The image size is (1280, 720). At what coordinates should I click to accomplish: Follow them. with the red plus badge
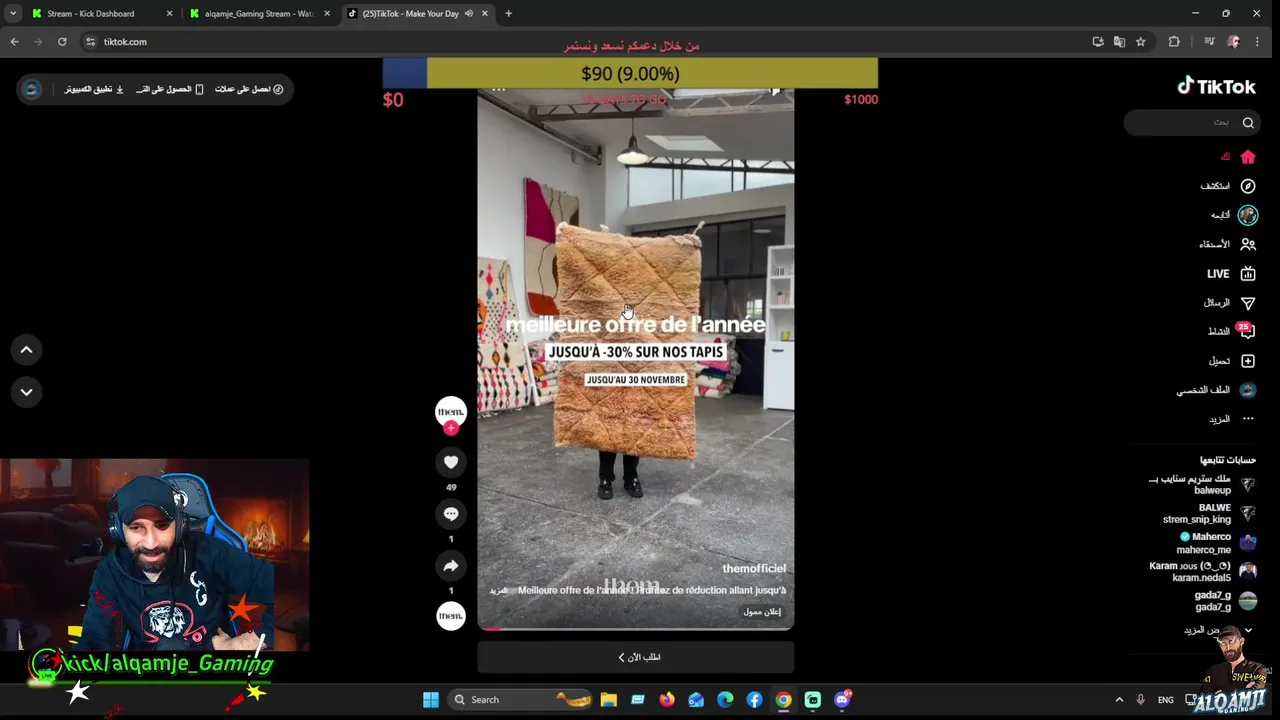tap(451, 428)
